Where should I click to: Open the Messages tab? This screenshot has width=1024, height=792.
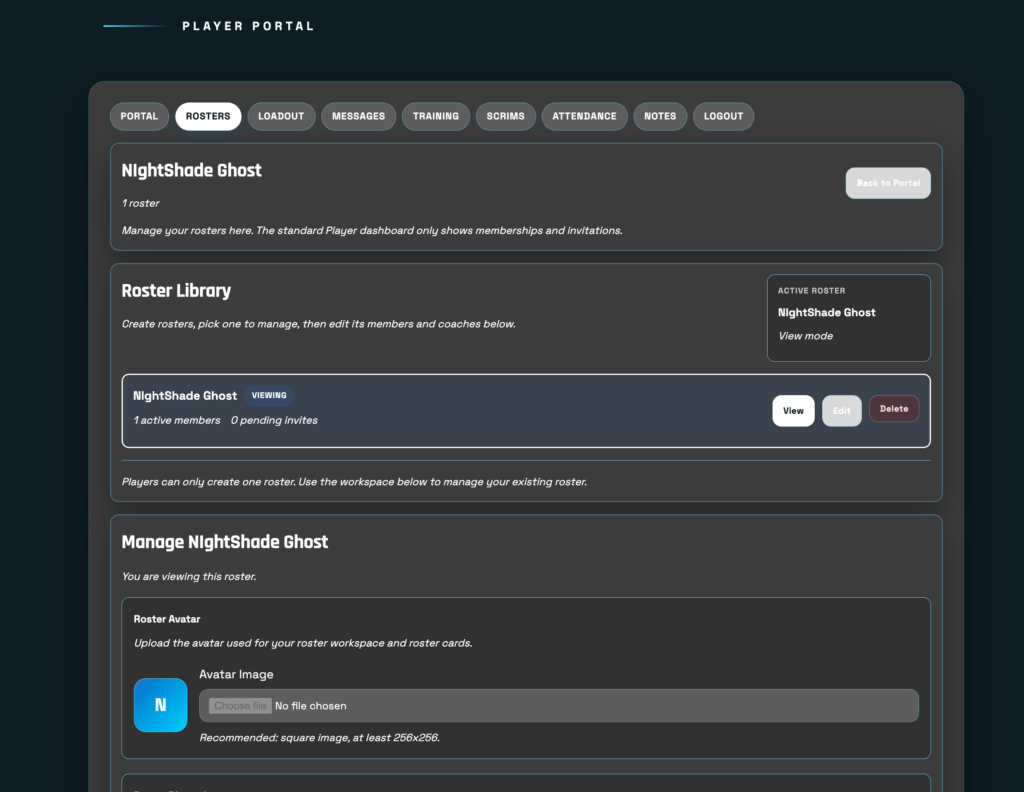pos(358,116)
